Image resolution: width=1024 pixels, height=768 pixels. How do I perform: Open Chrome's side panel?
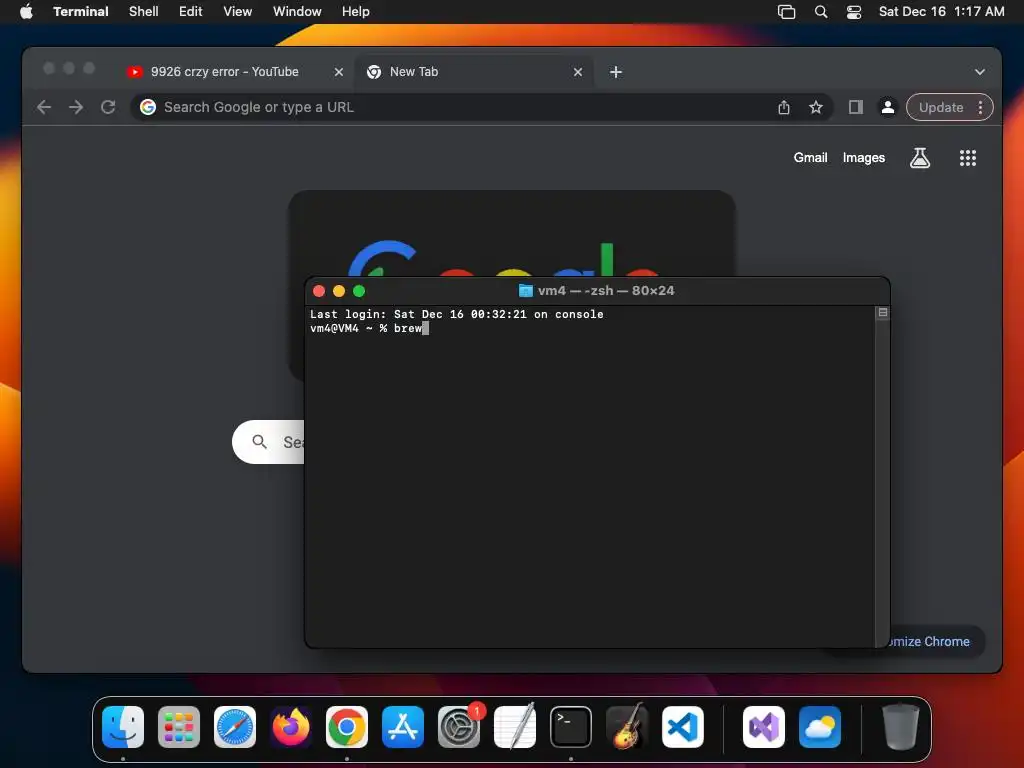[x=856, y=107]
